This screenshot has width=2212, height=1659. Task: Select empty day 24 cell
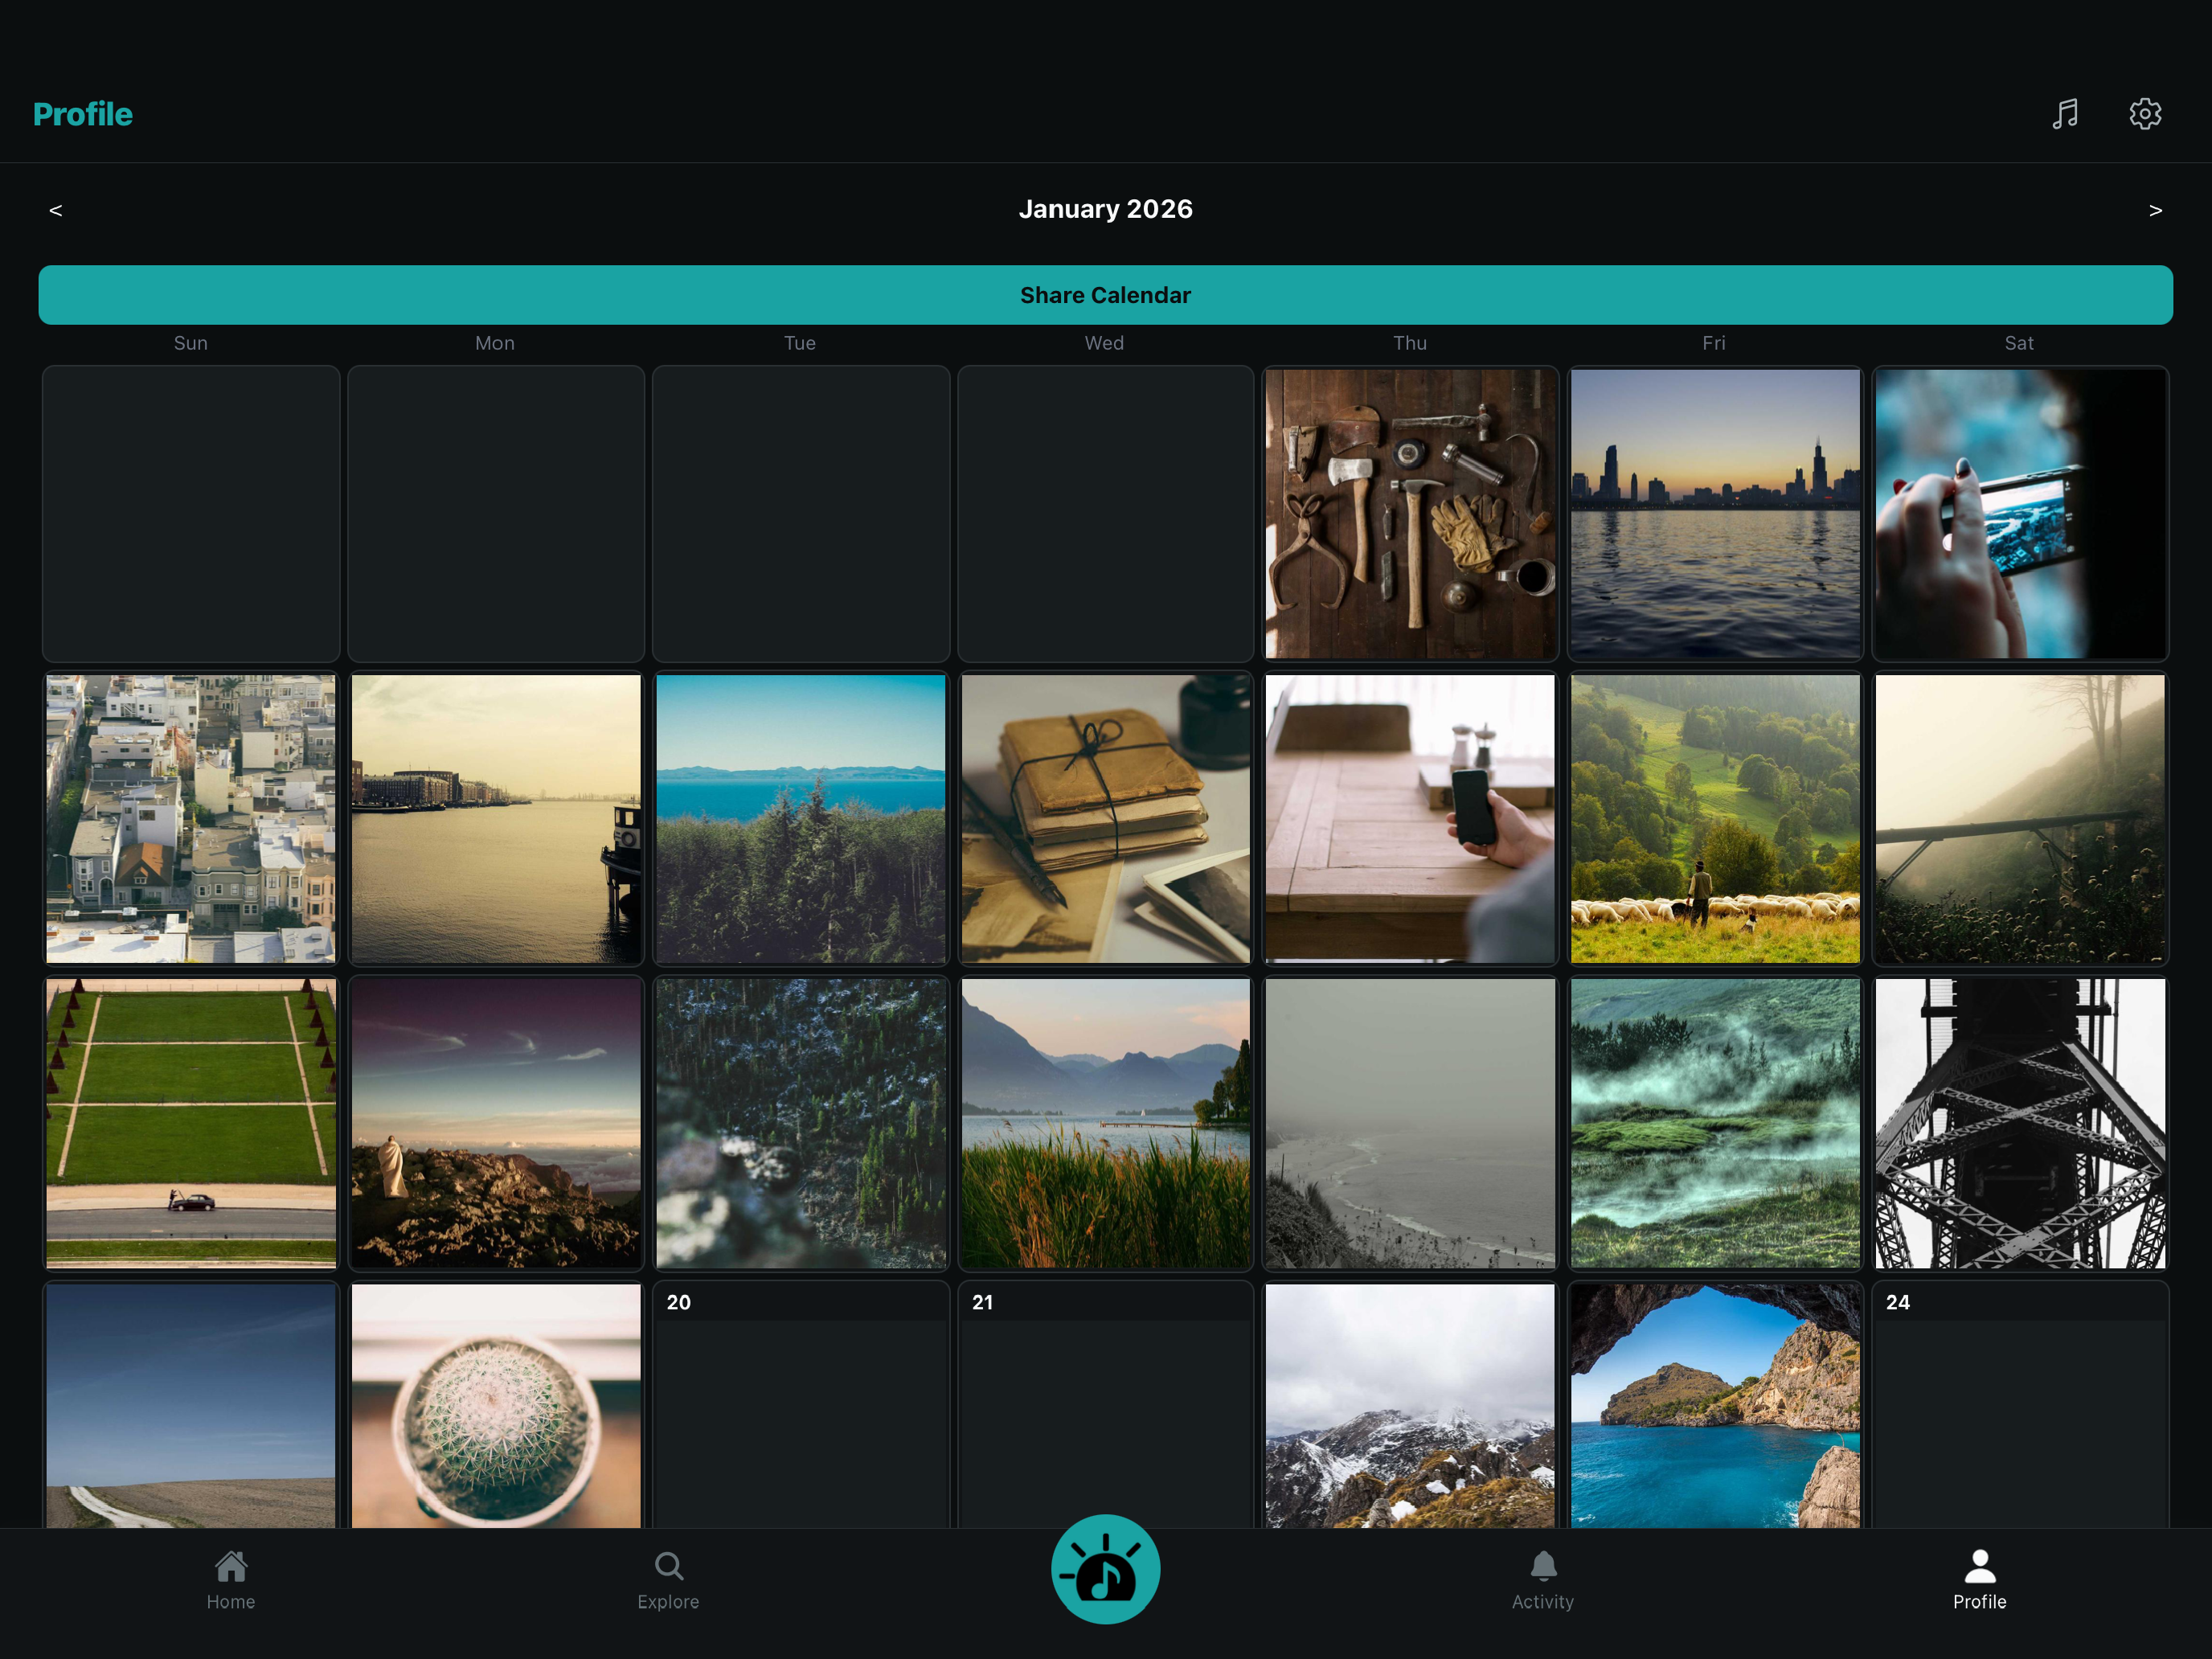coord(2020,1406)
